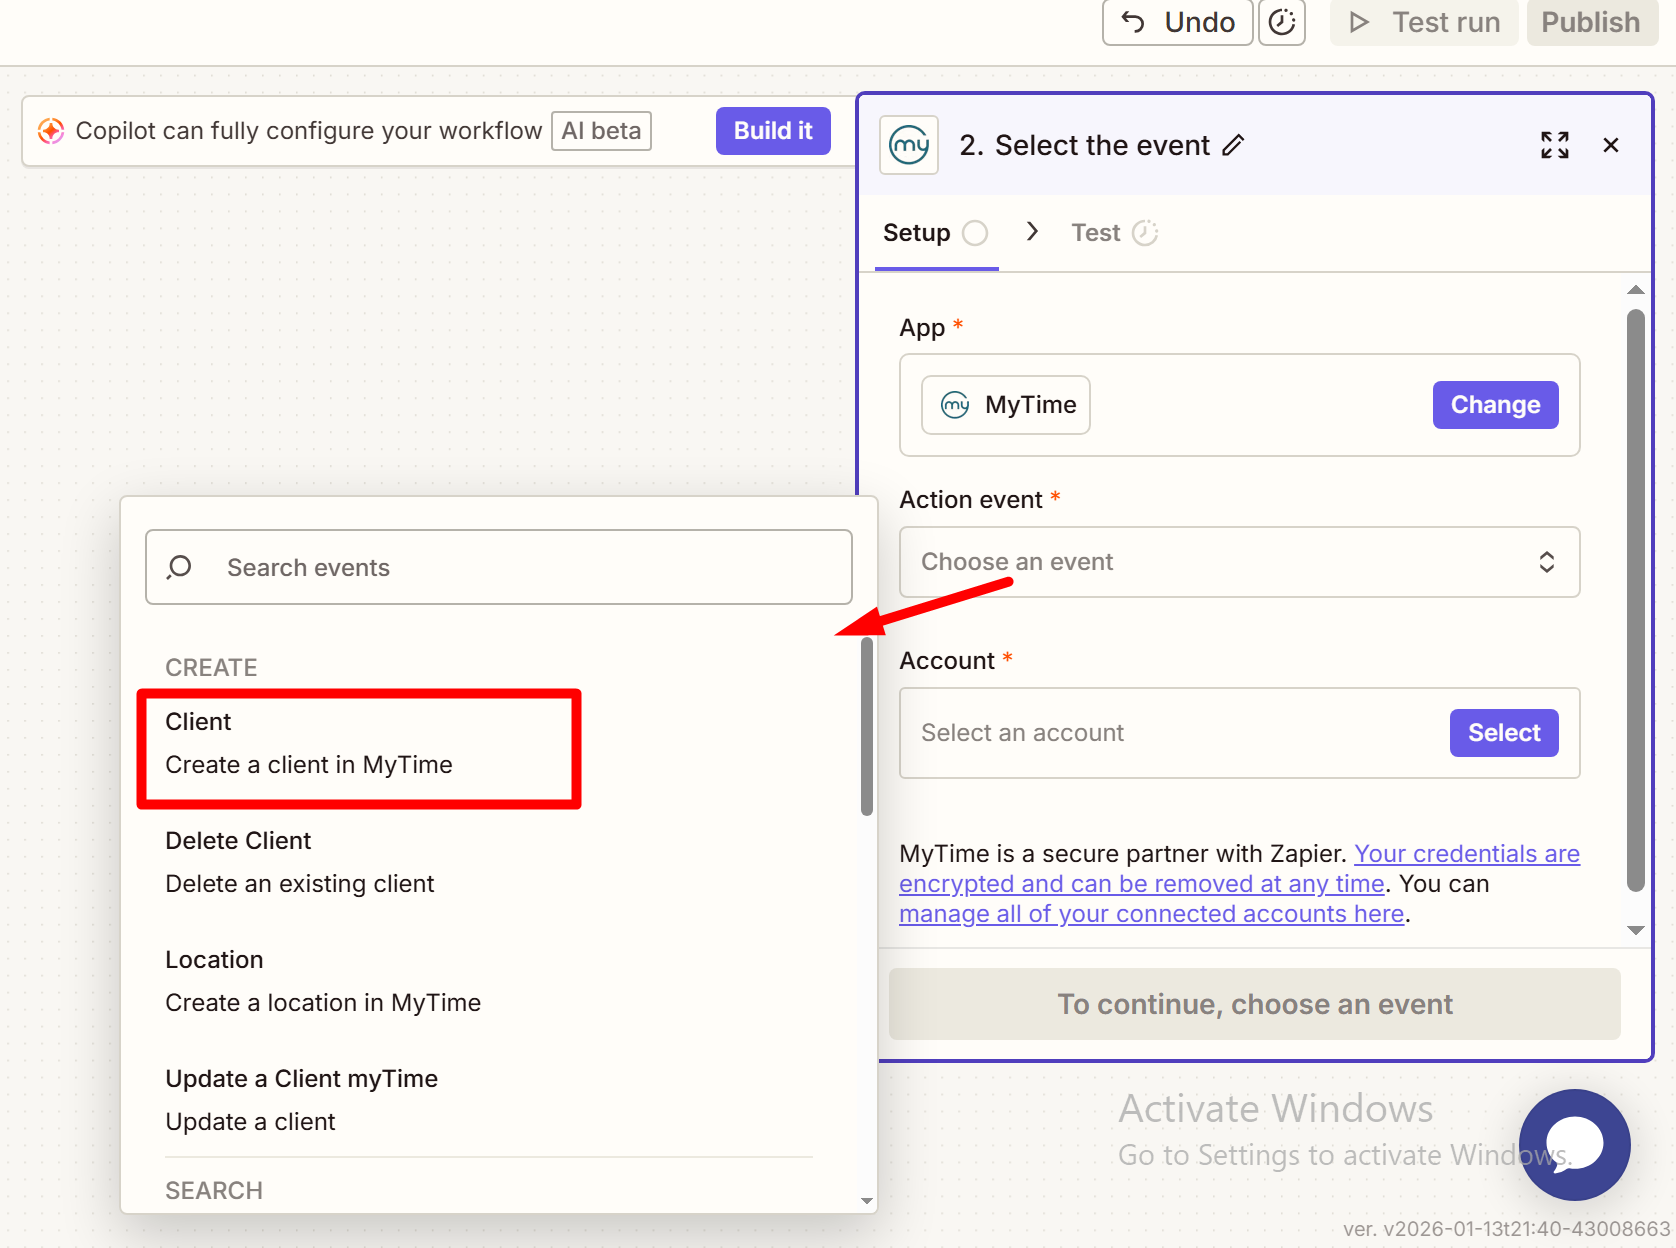Open the Choose an event dropdown
This screenshot has width=1676, height=1248.
pyautogui.click(x=1240, y=562)
